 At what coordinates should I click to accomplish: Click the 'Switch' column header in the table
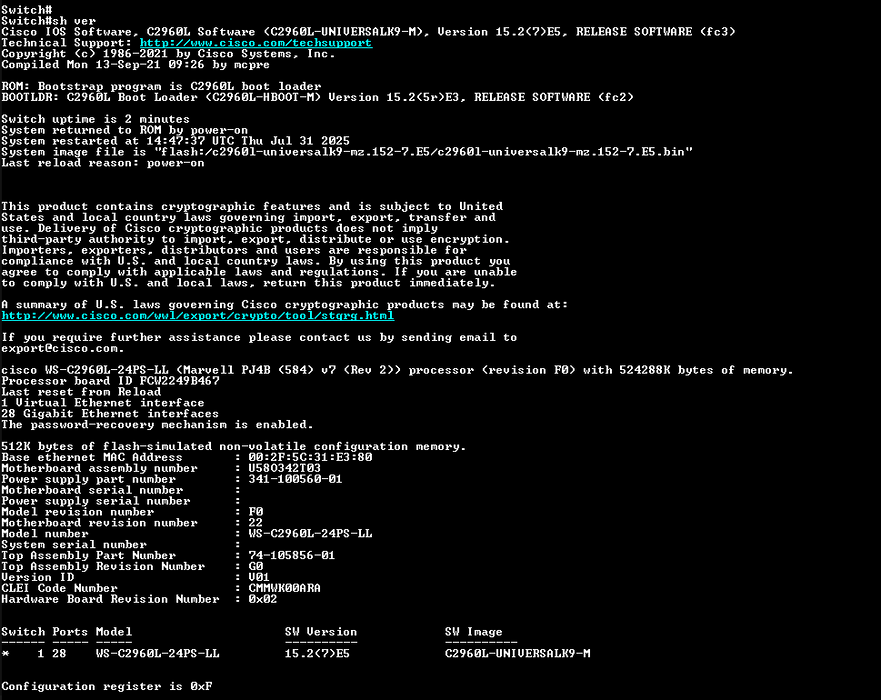23,632
